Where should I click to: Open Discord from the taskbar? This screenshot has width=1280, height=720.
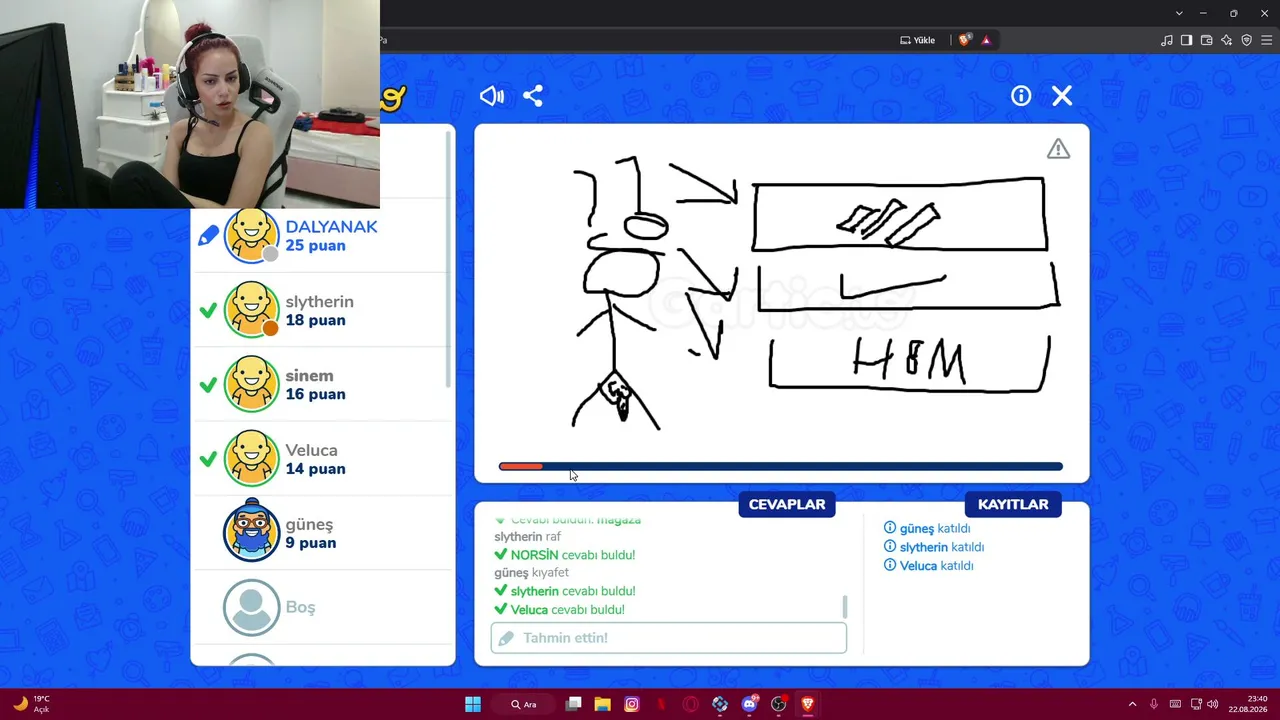coord(750,704)
